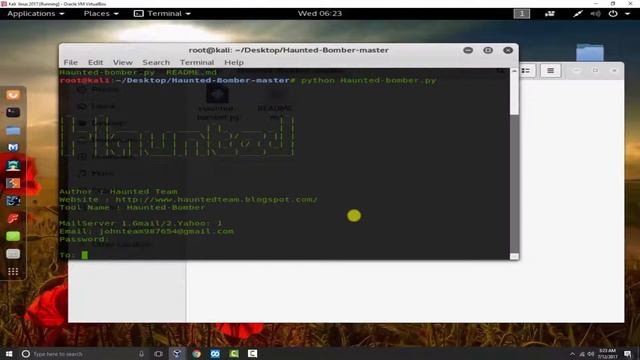Open Windows Task View
This screenshot has width=640, height=360.
pos(158,353)
